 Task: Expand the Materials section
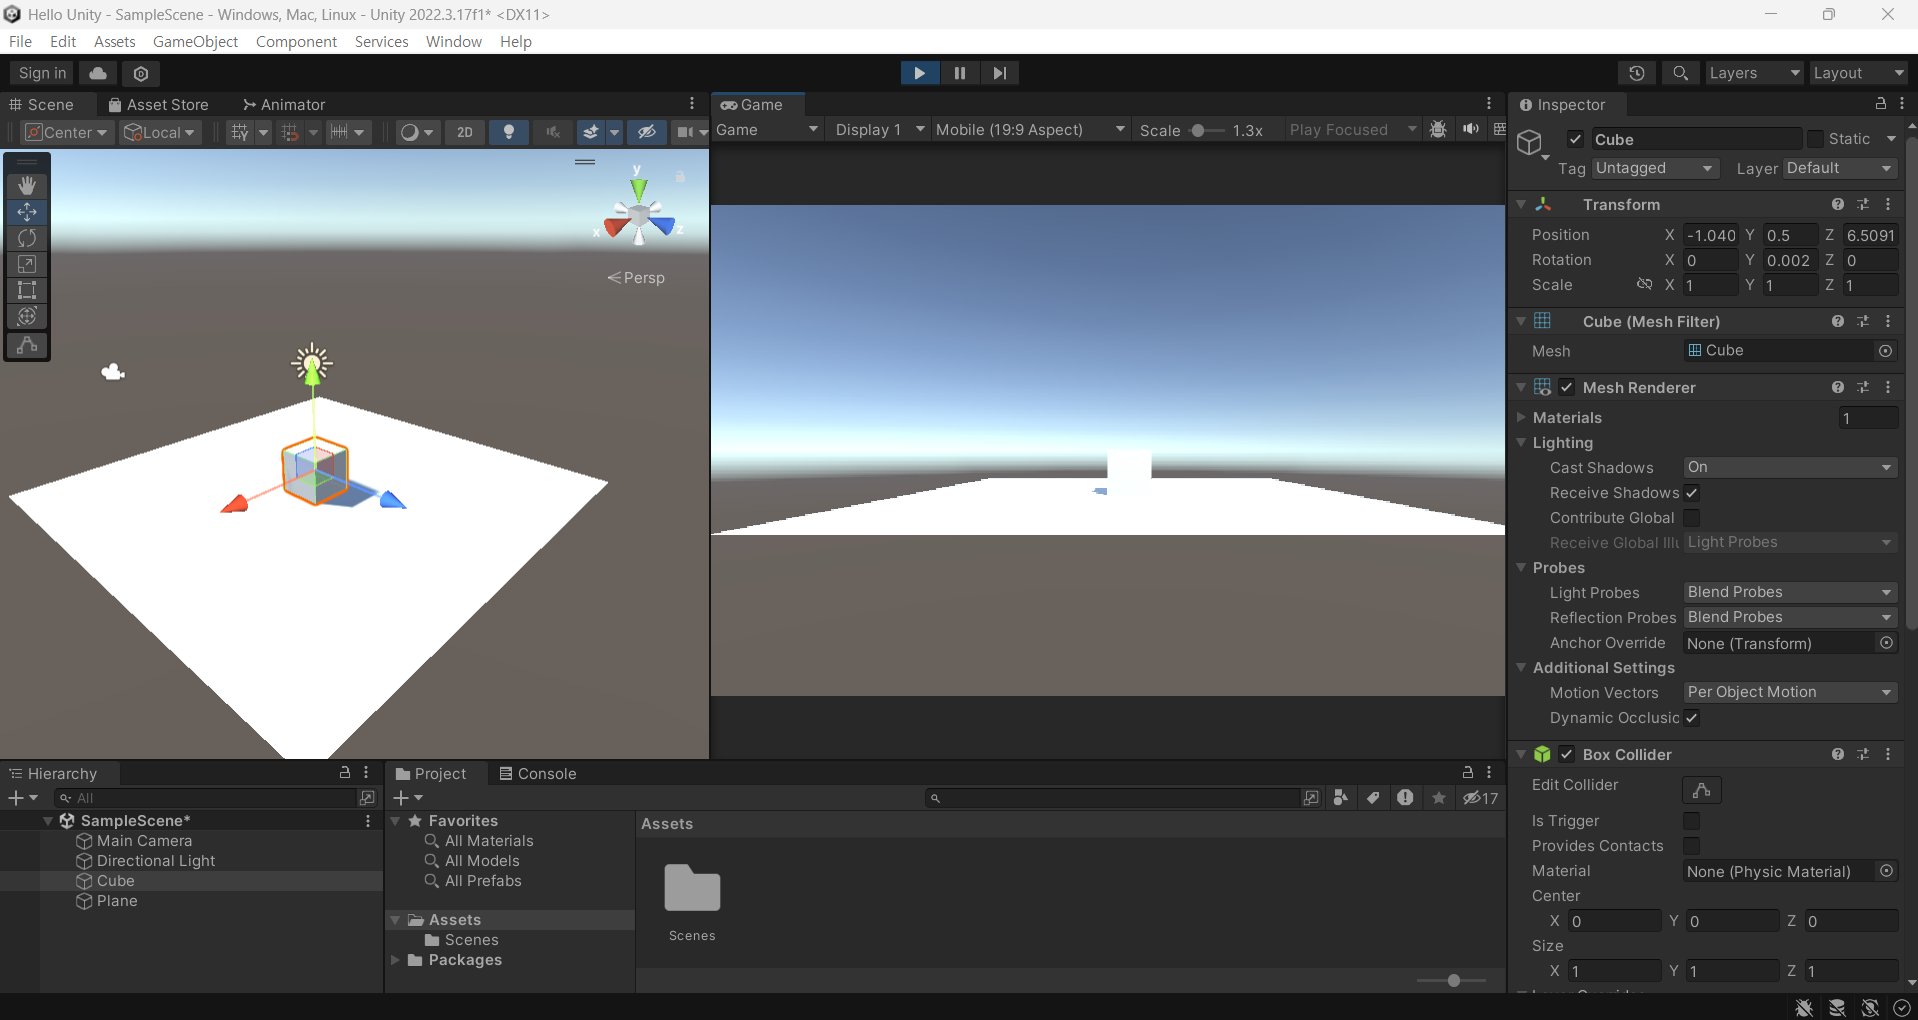1522,417
